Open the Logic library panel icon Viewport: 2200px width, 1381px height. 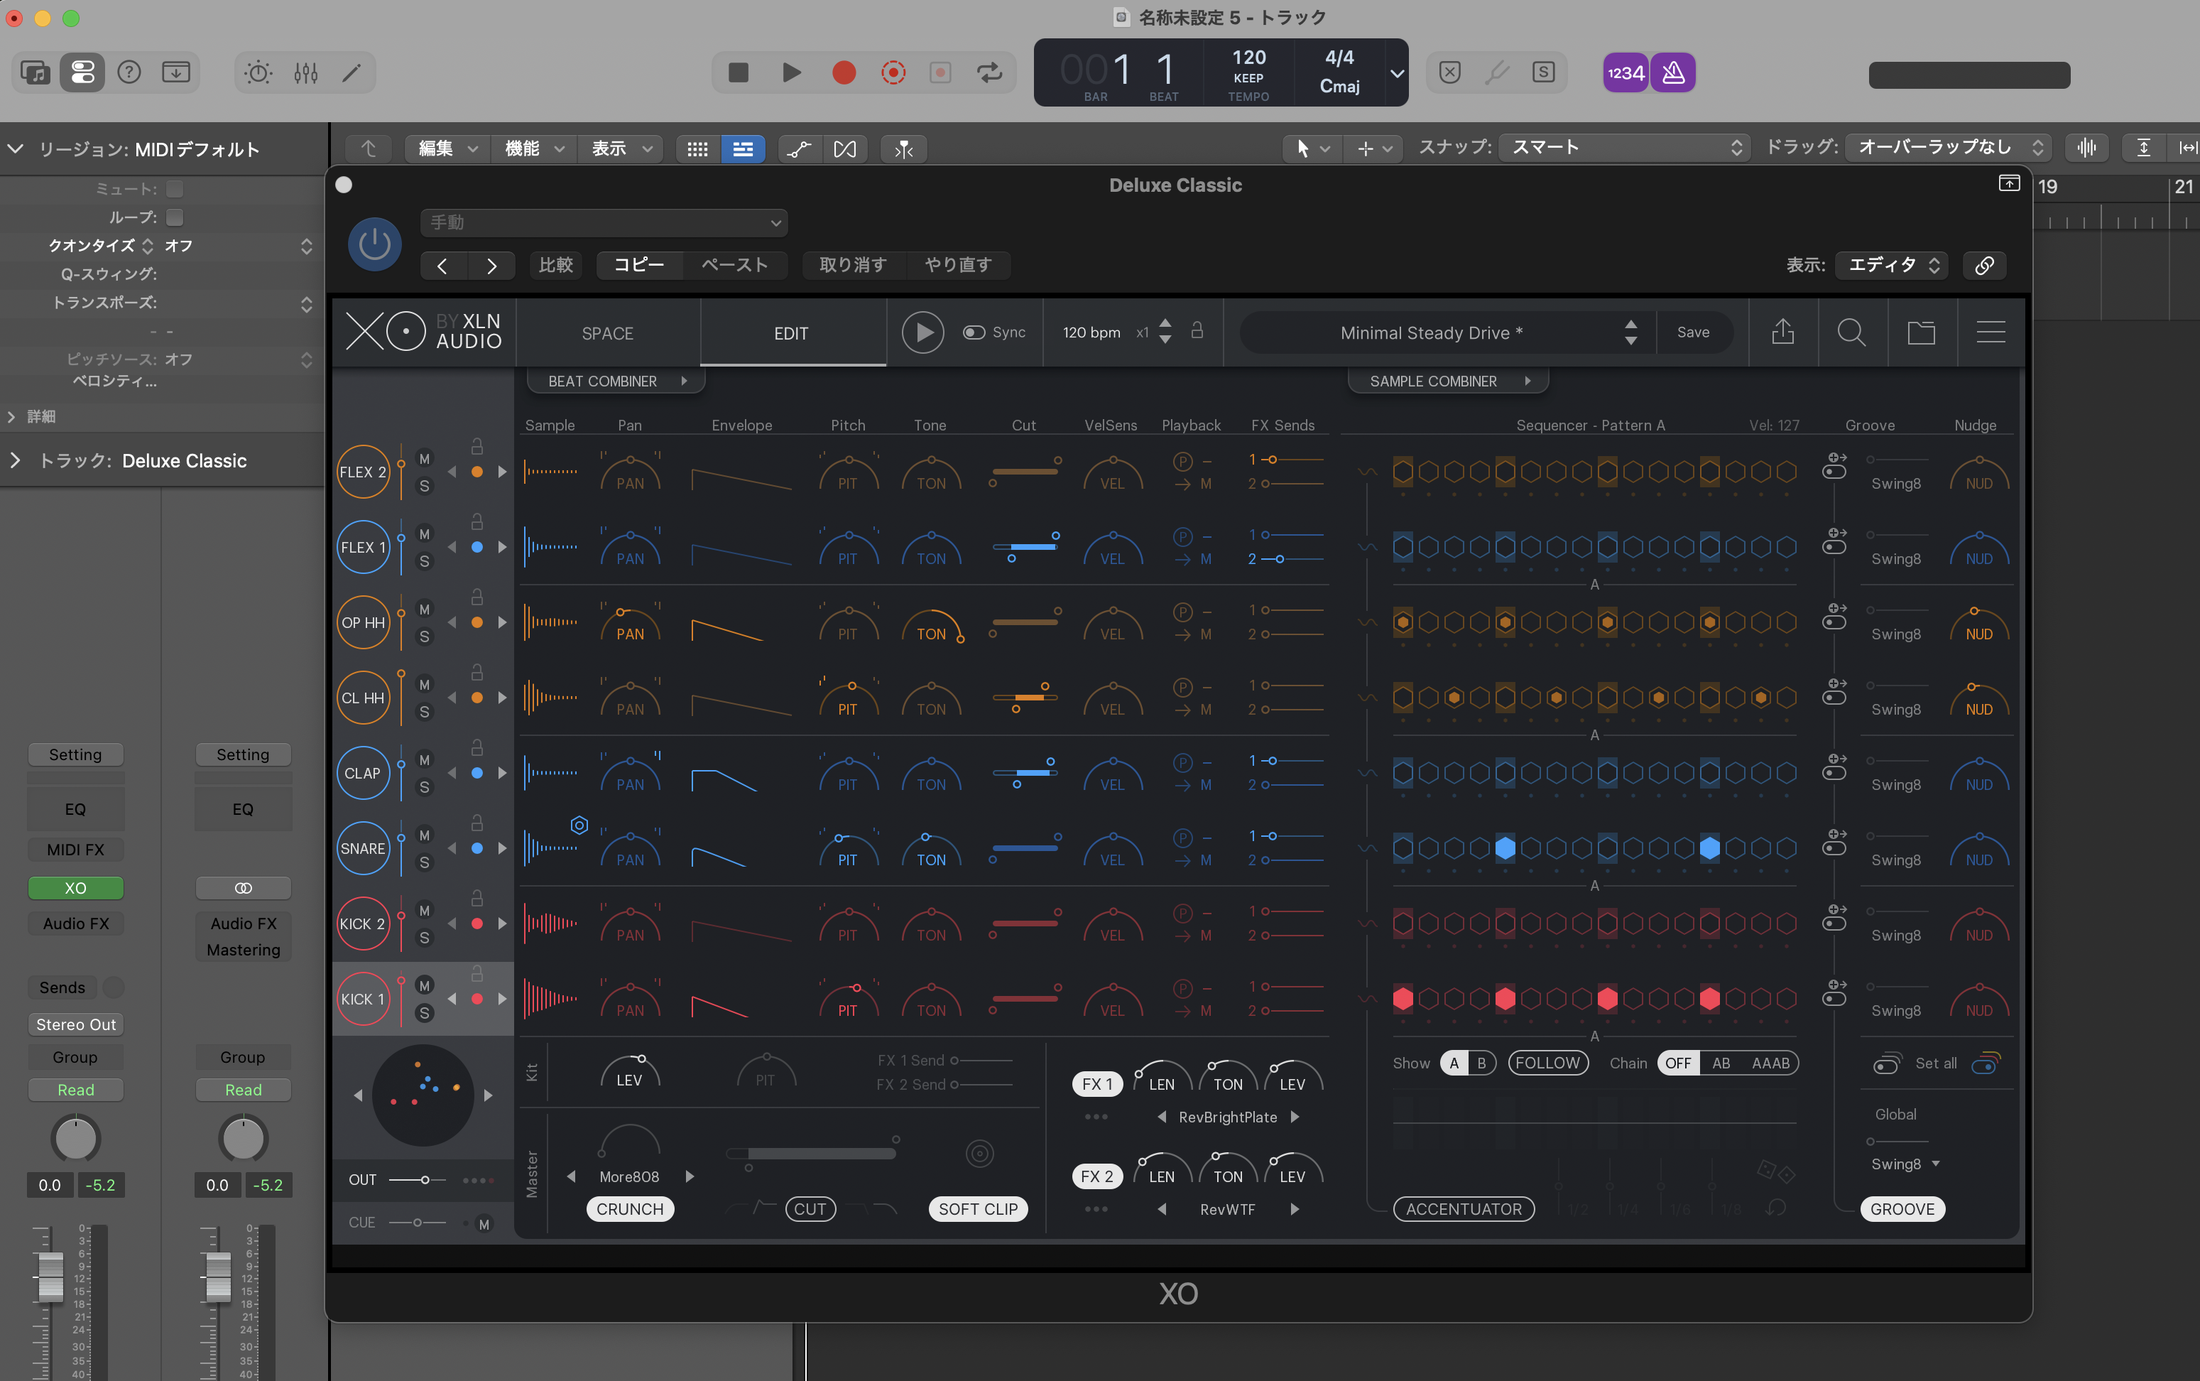[35, 72]
